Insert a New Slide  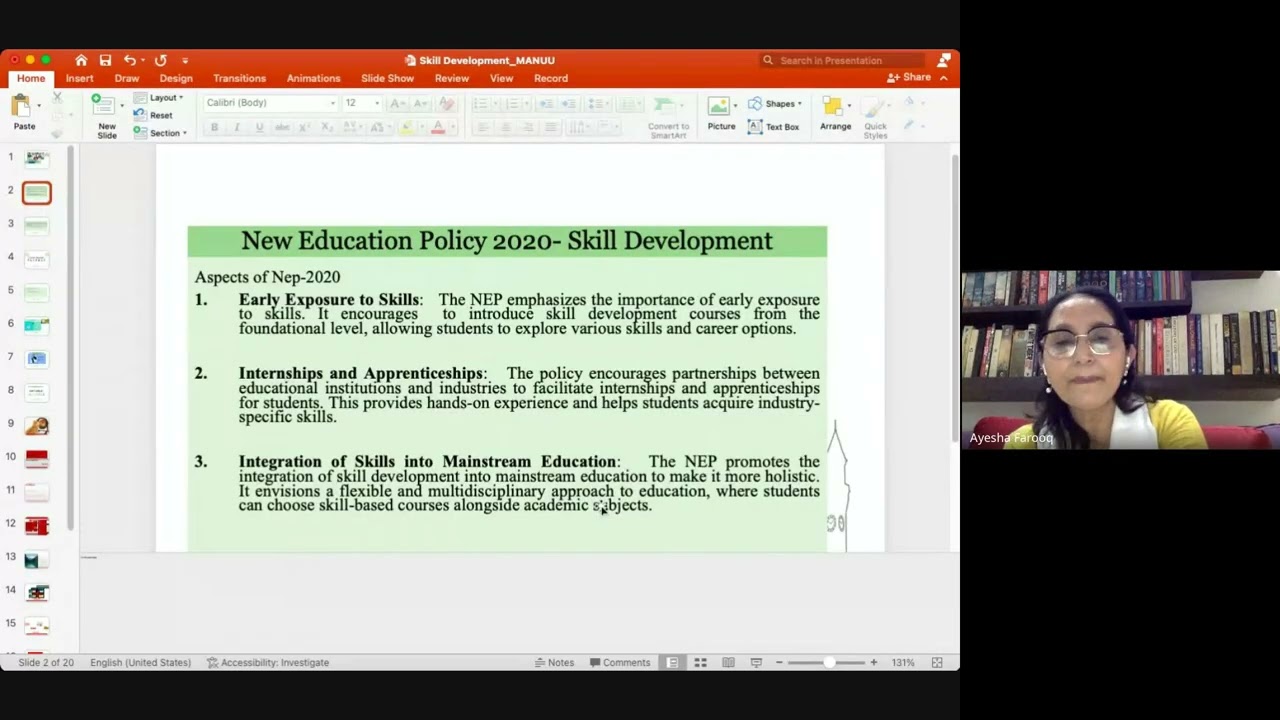[105, 115]
